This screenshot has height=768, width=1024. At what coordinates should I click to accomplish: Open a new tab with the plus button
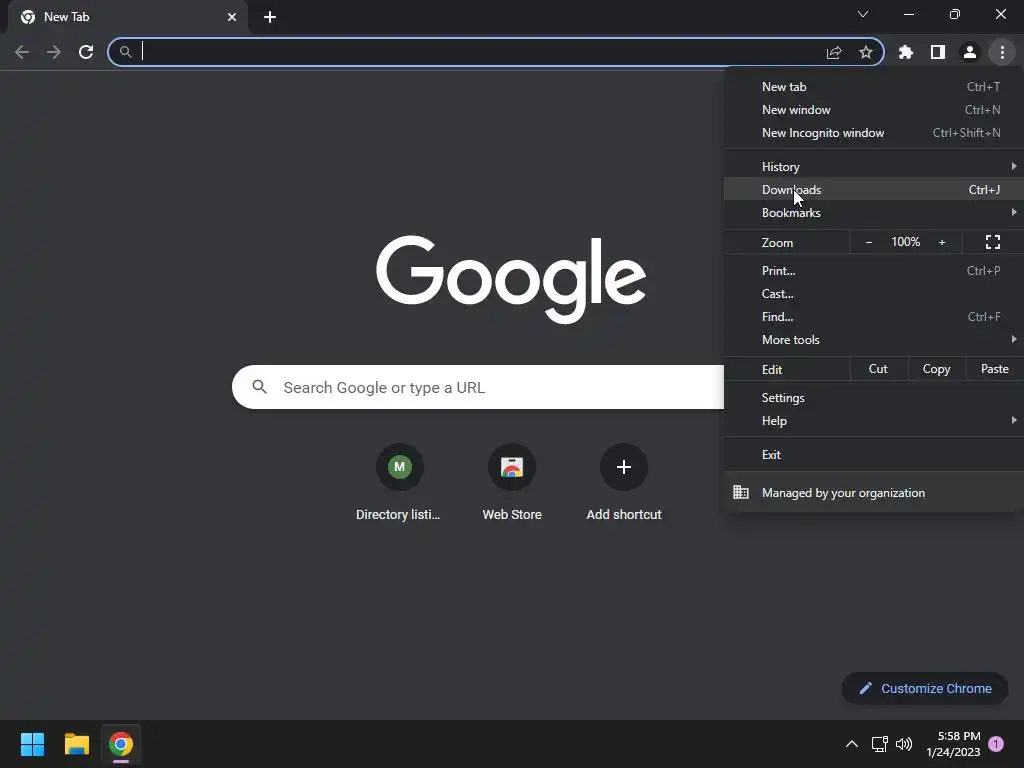click(270, 17)
